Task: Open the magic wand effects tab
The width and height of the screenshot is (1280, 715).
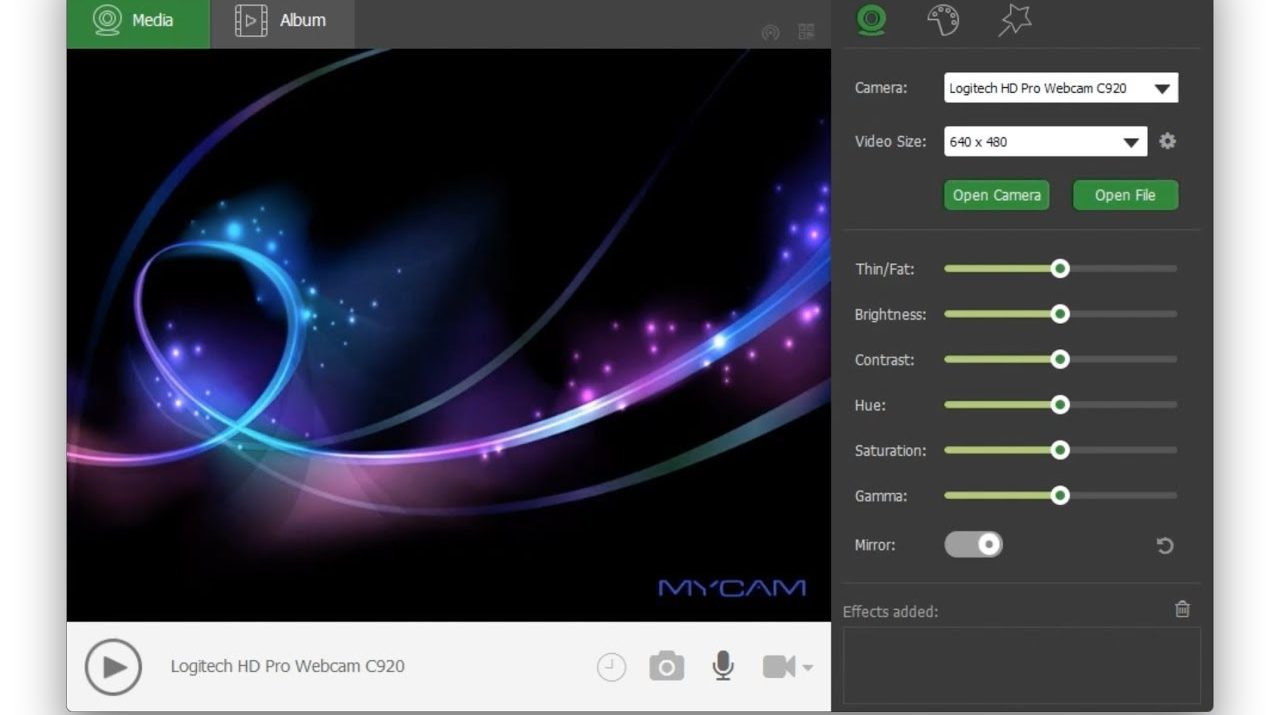Action: coord(1015,20)
